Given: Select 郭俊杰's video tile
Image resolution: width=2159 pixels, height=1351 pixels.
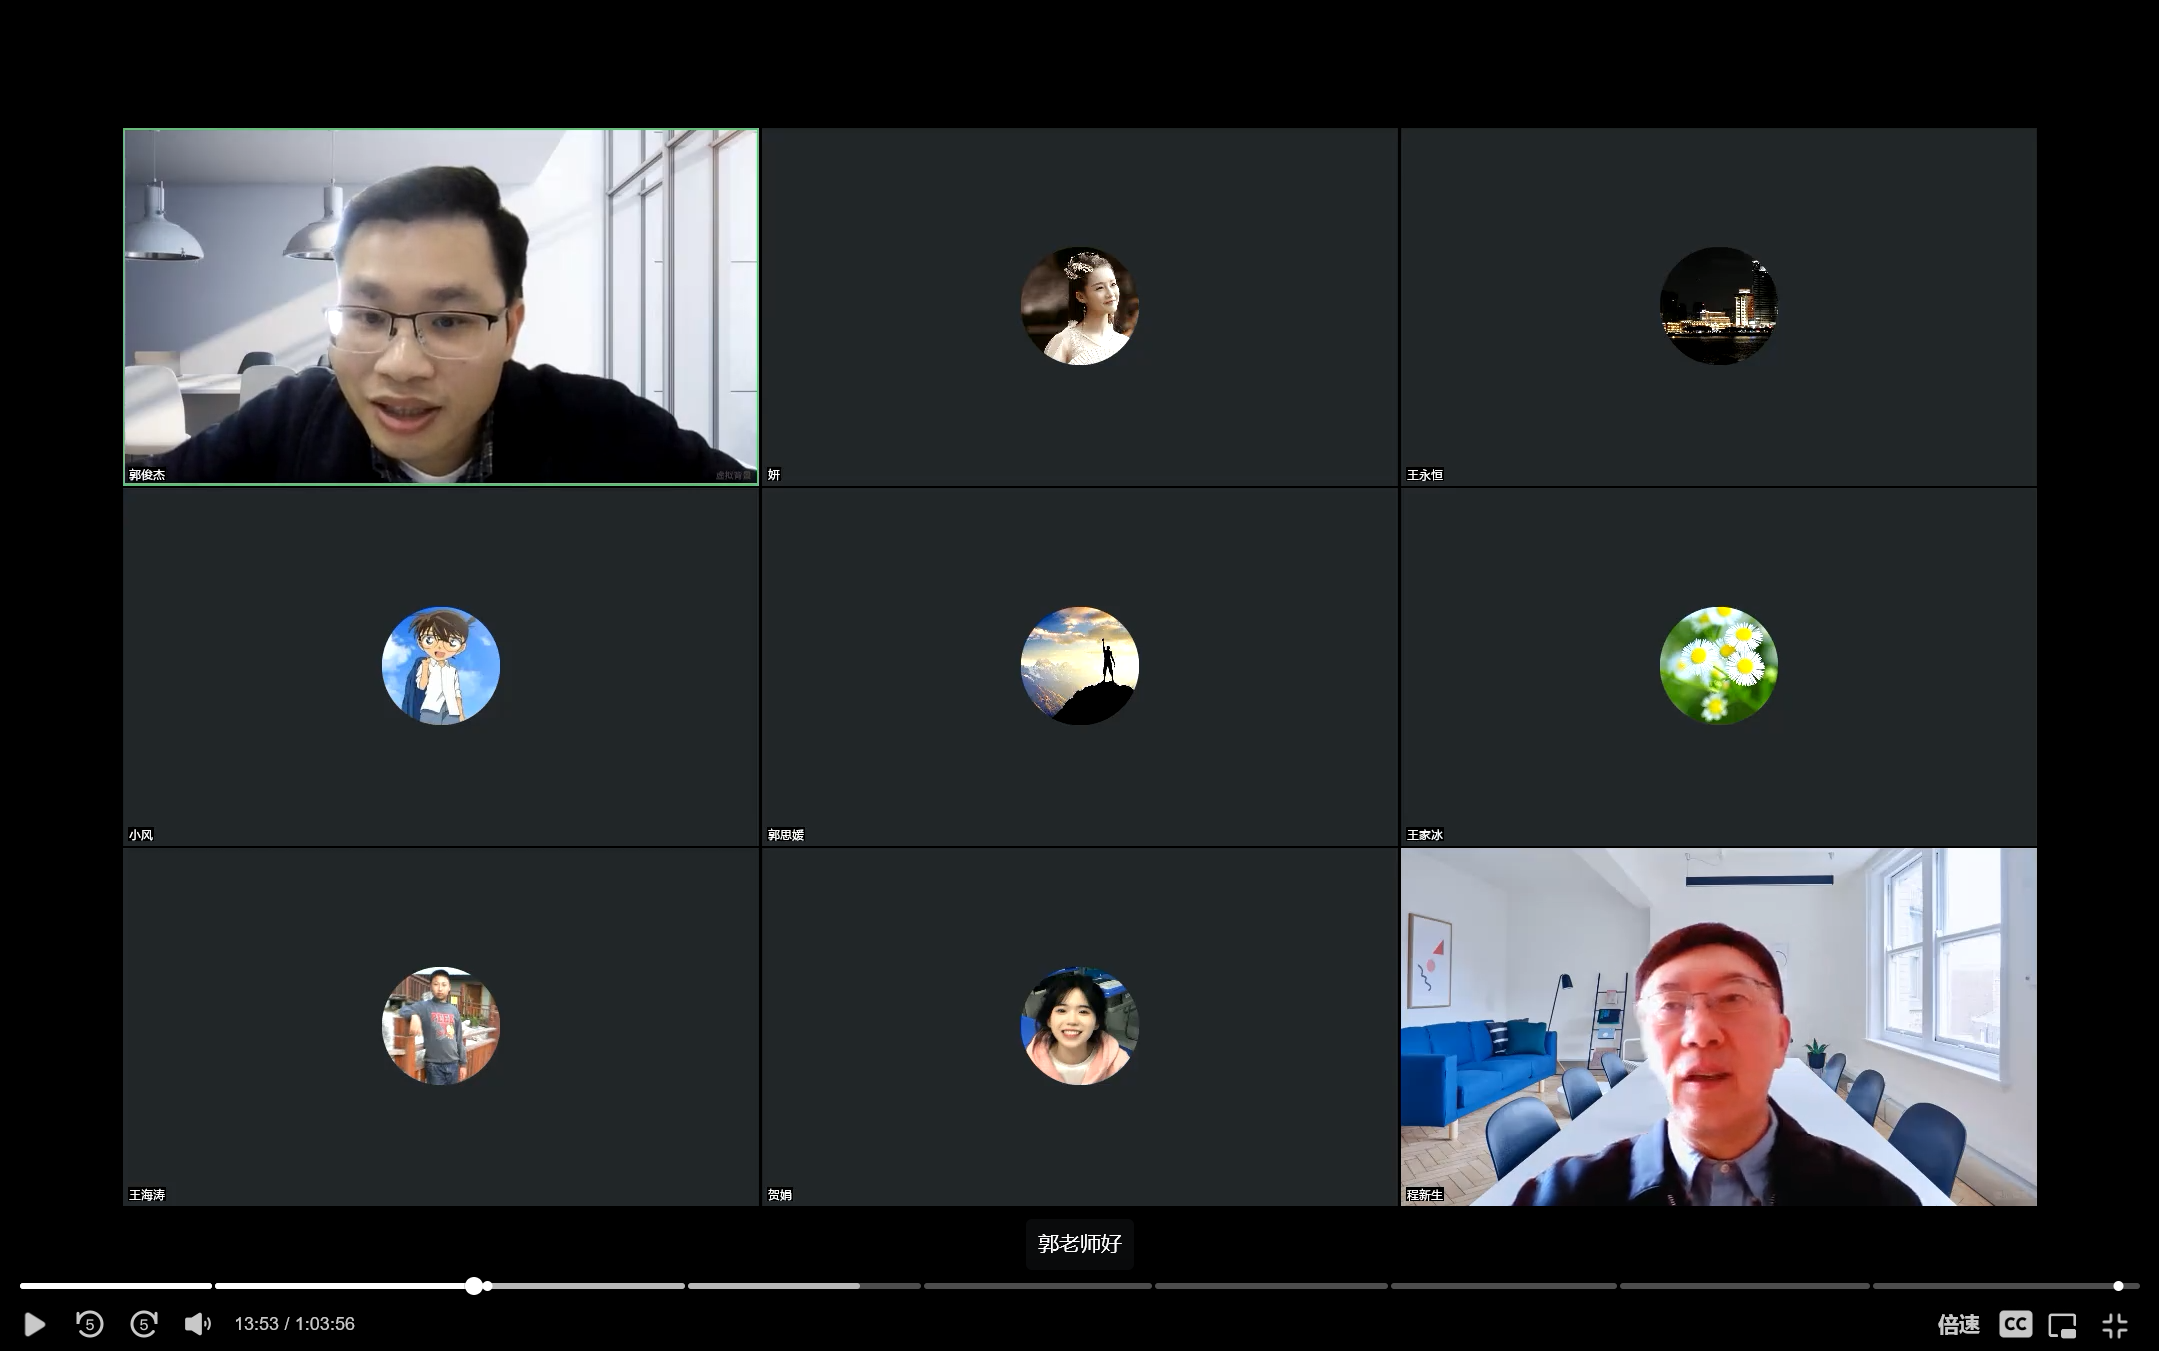Looking at the screenshot, I should click(441, 306).
